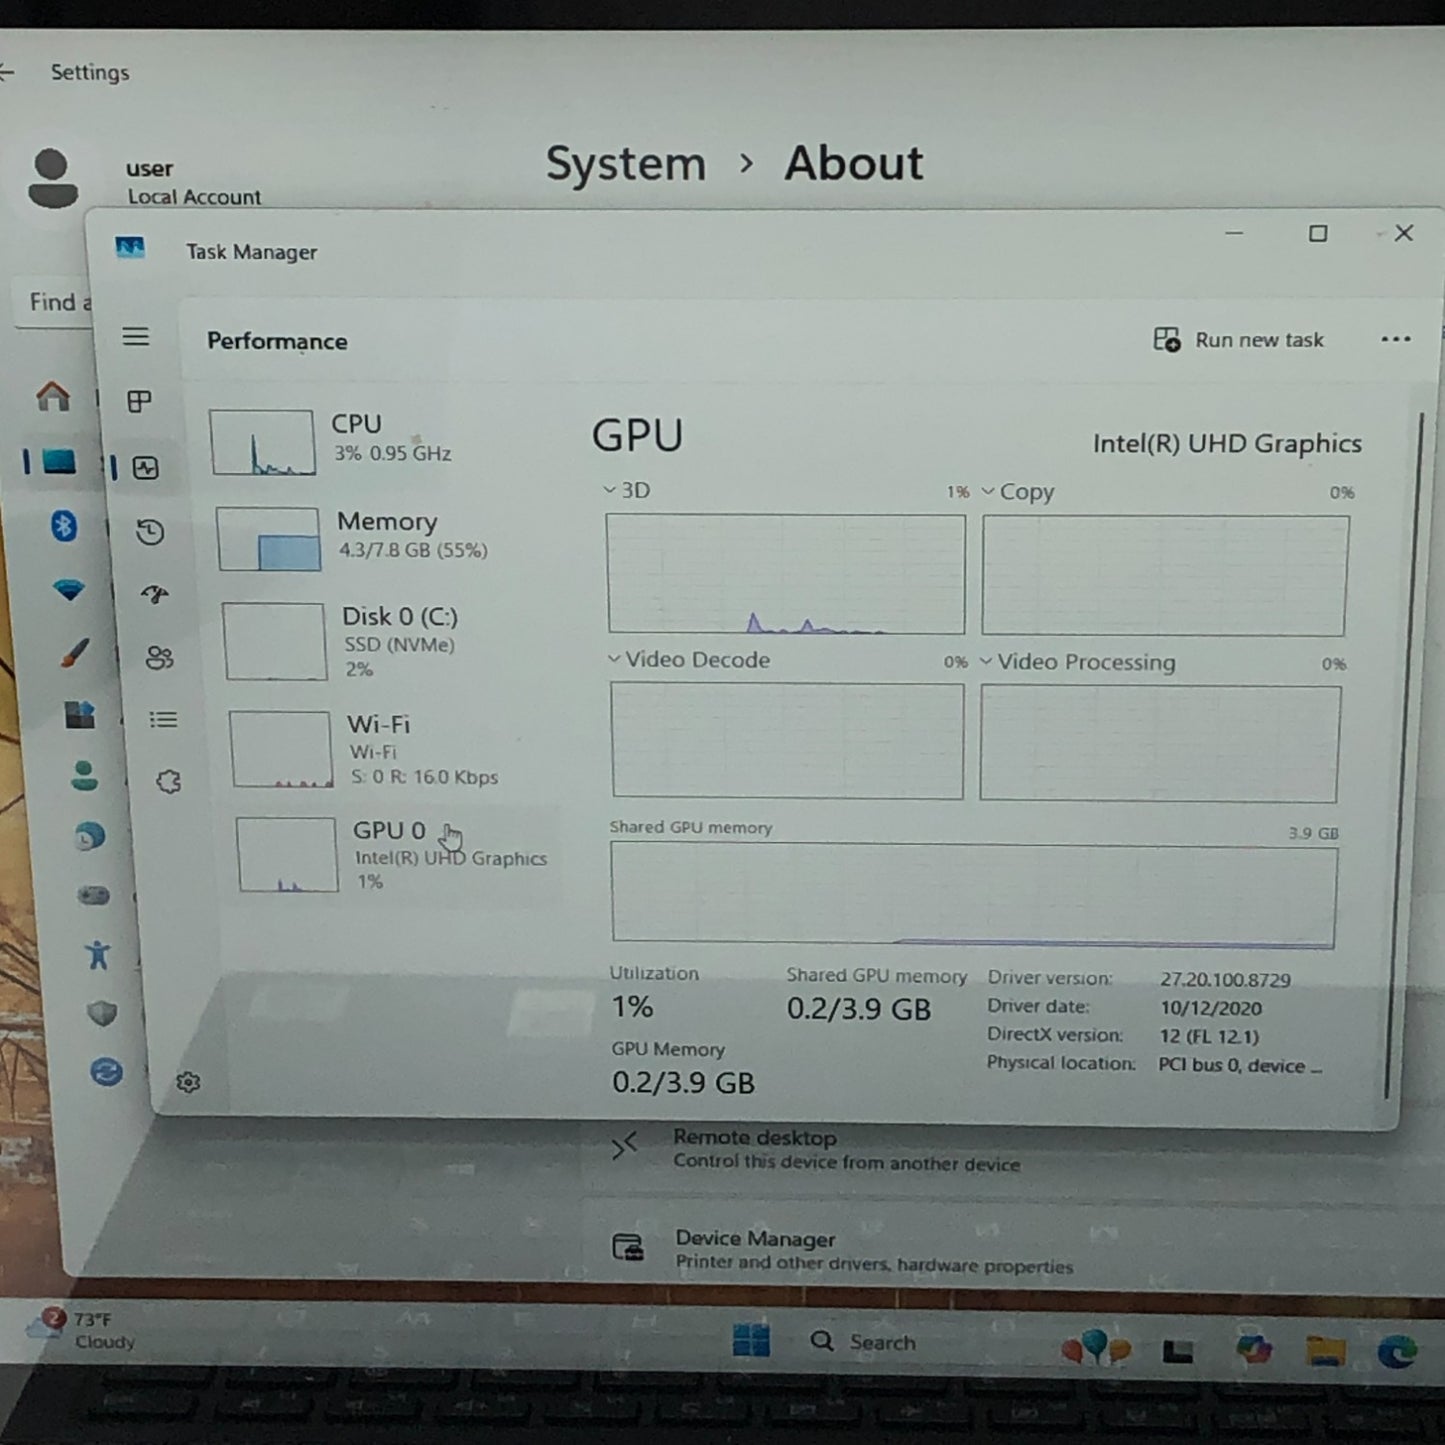Open Personalization brush icon in Settings

(x=75, y=653)
